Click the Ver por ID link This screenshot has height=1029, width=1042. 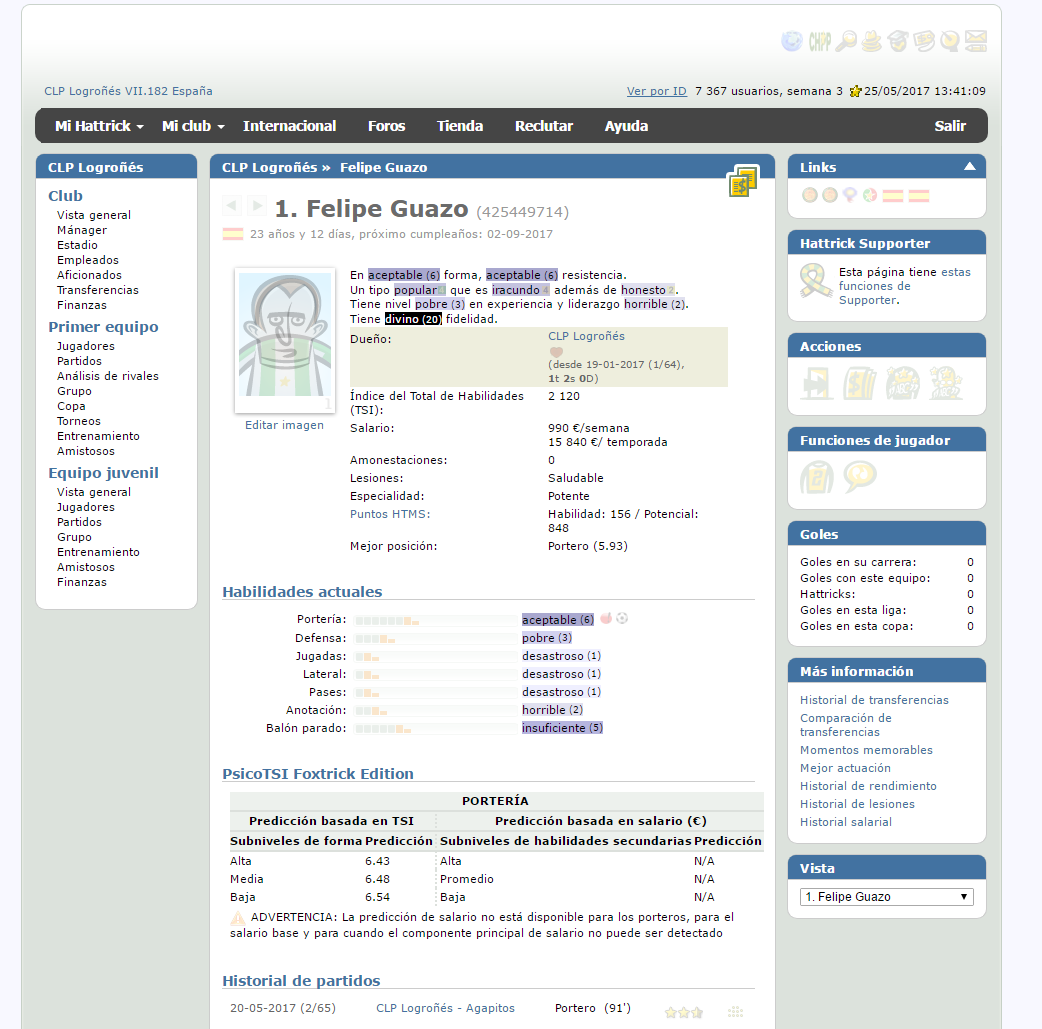(657, 91)
